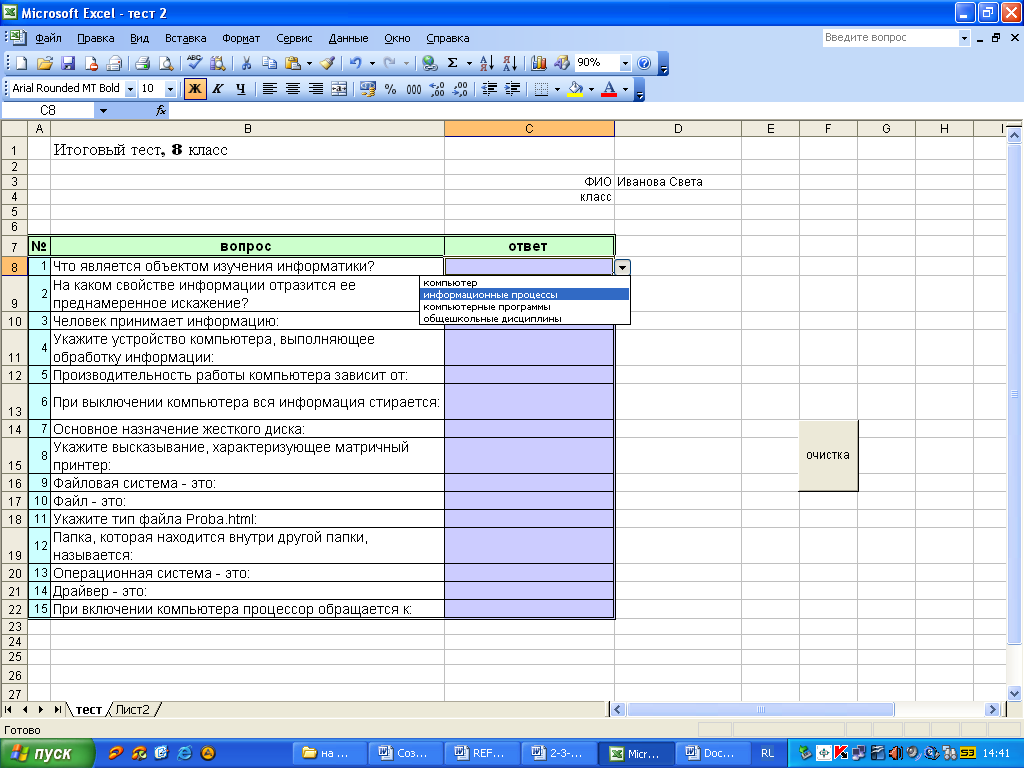Click the New workbook icon
This screenshot has height=768, width=1024.
click(22, 63)
